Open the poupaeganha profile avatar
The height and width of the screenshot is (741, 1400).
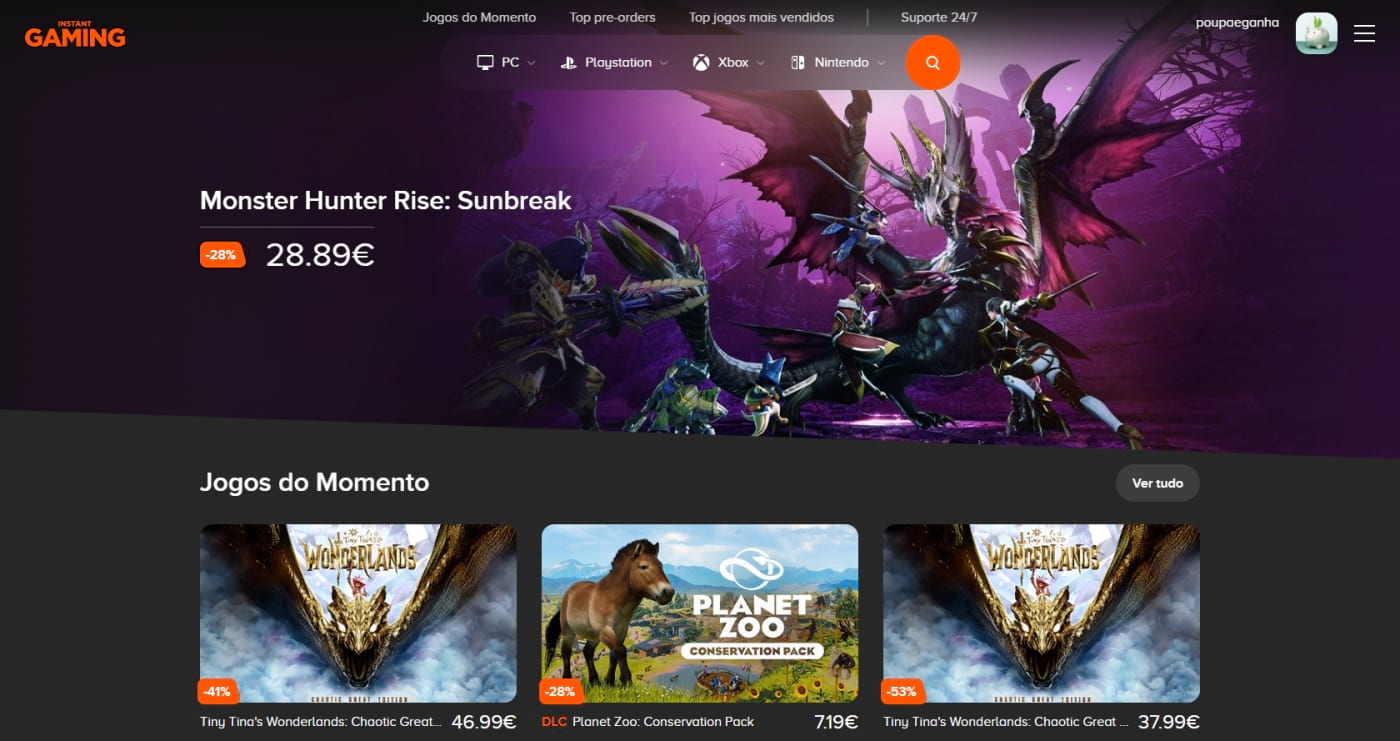click(1316, 34)
